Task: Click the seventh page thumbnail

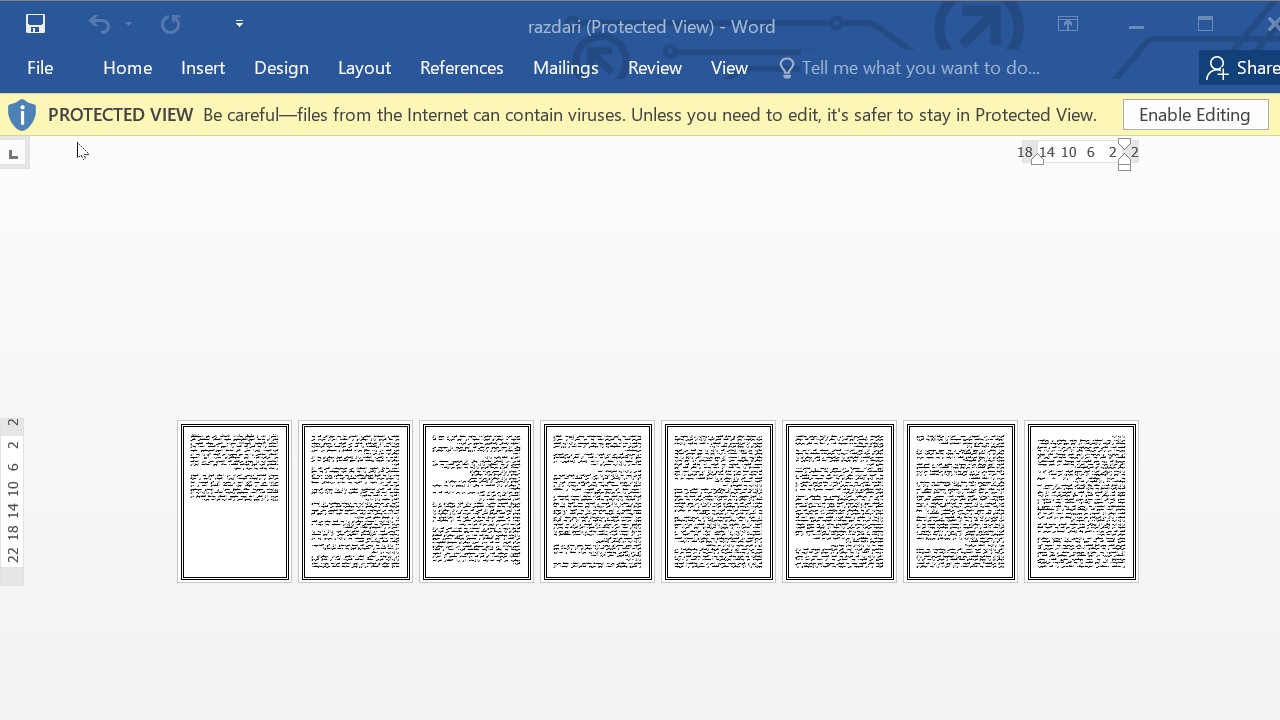Action: (x=961, y=502)
